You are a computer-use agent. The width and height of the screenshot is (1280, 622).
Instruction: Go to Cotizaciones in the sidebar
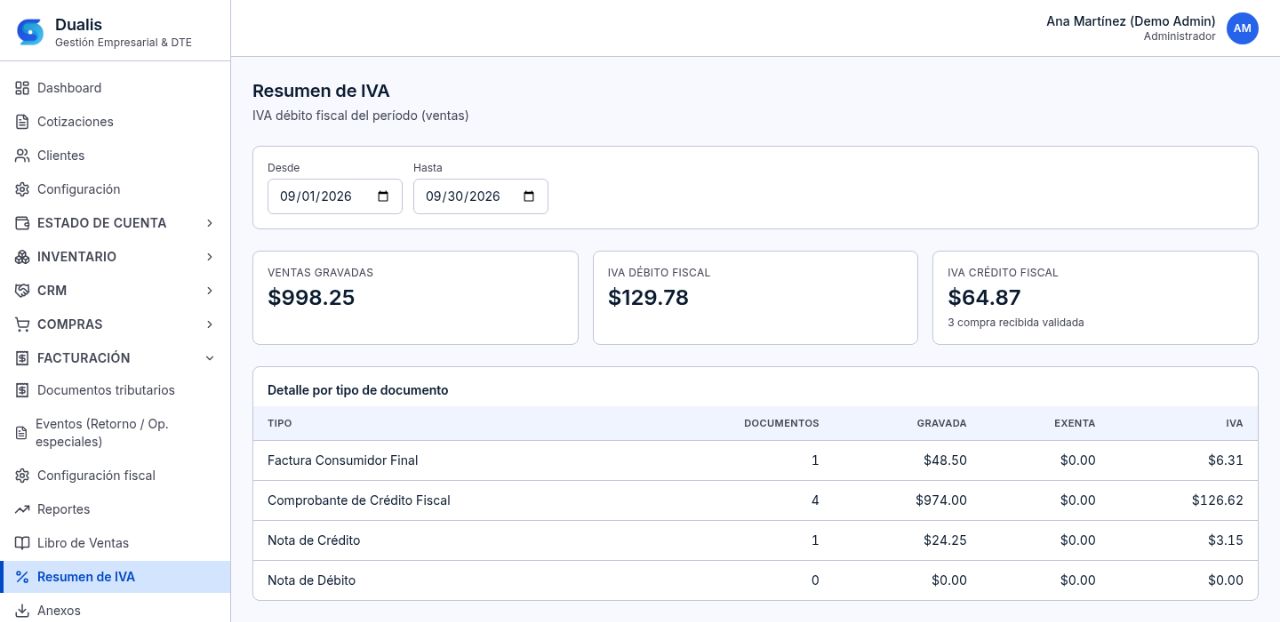115,122
